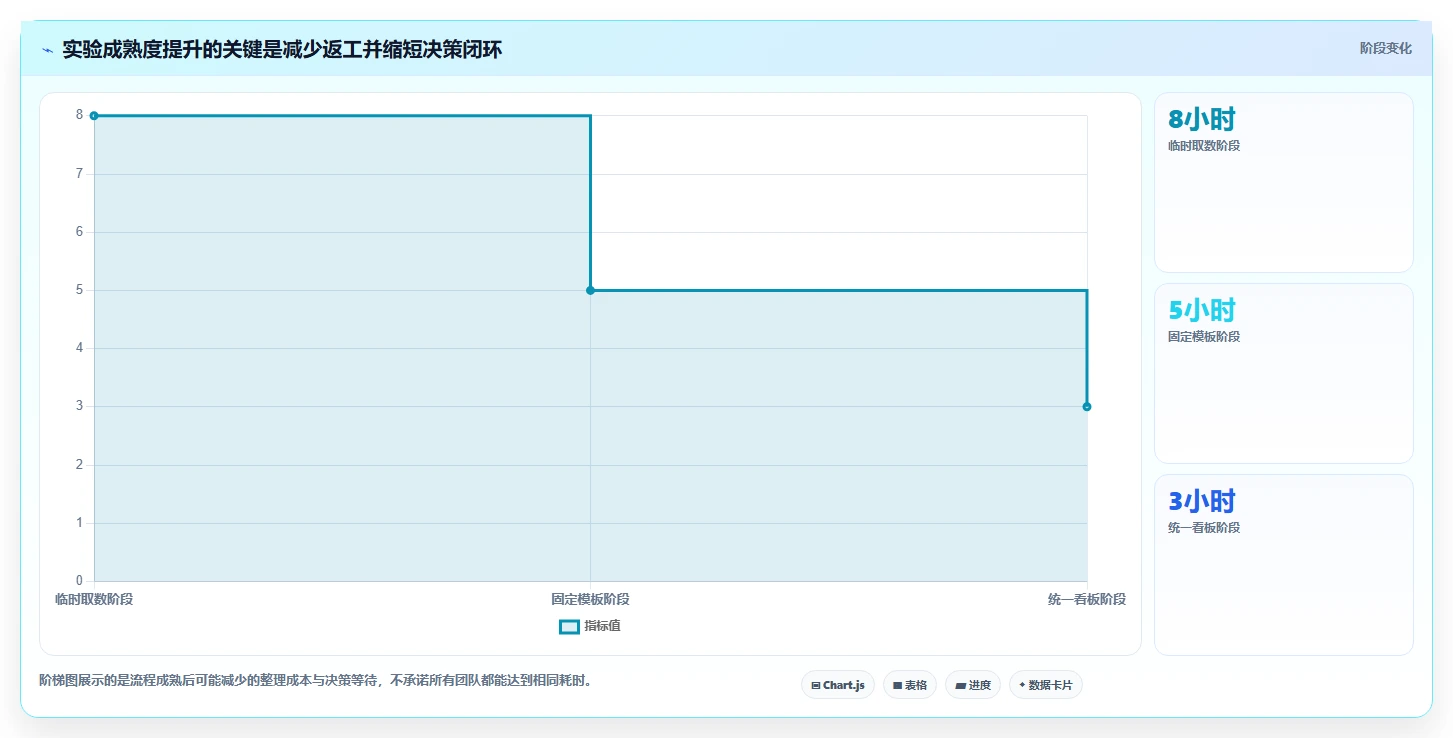The height and width of the screenshot is (738, 1453).
Task: Click the lightning icon beside the title
Action: pos(48,50)
